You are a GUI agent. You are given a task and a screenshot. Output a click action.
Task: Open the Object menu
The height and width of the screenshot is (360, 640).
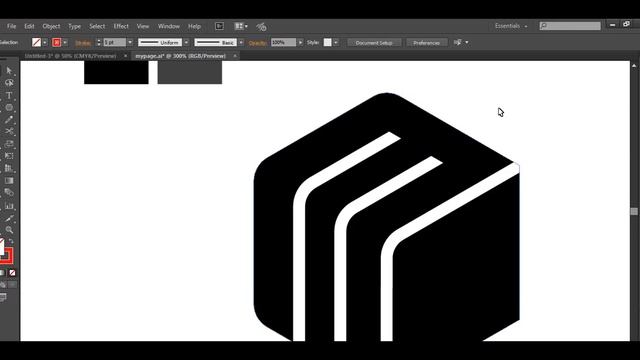51,26
